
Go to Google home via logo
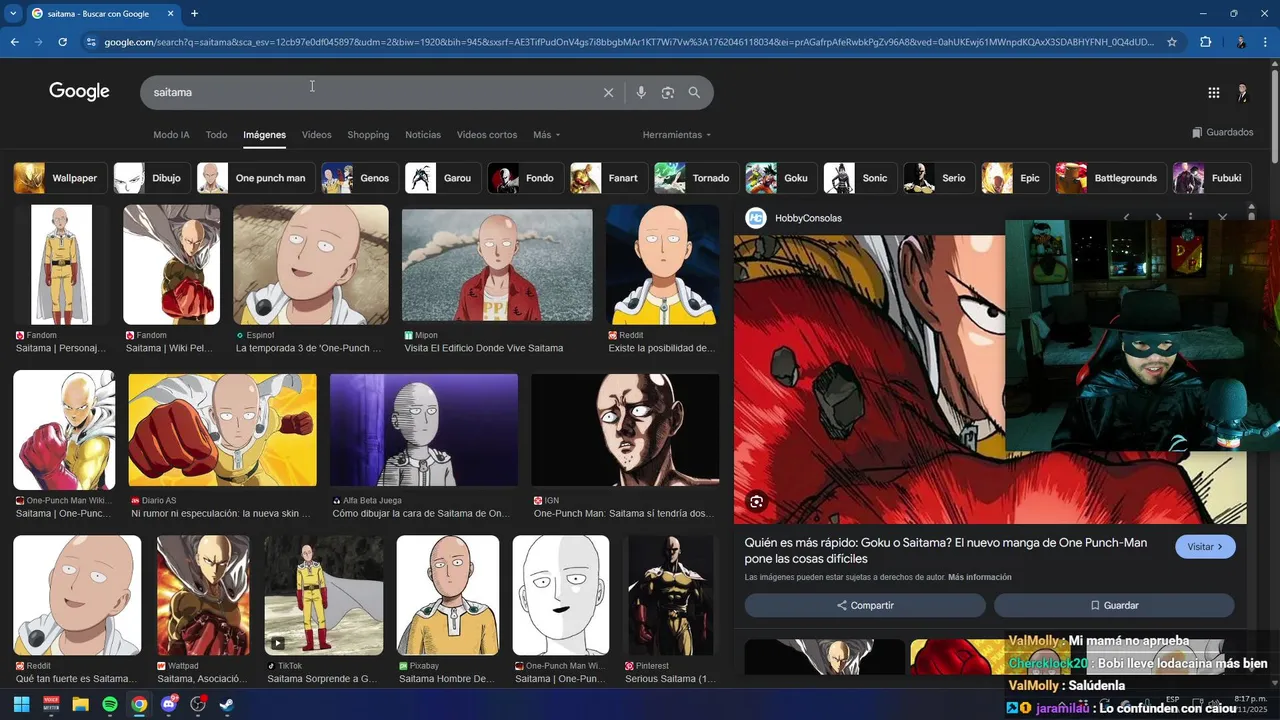click(79, 92)
